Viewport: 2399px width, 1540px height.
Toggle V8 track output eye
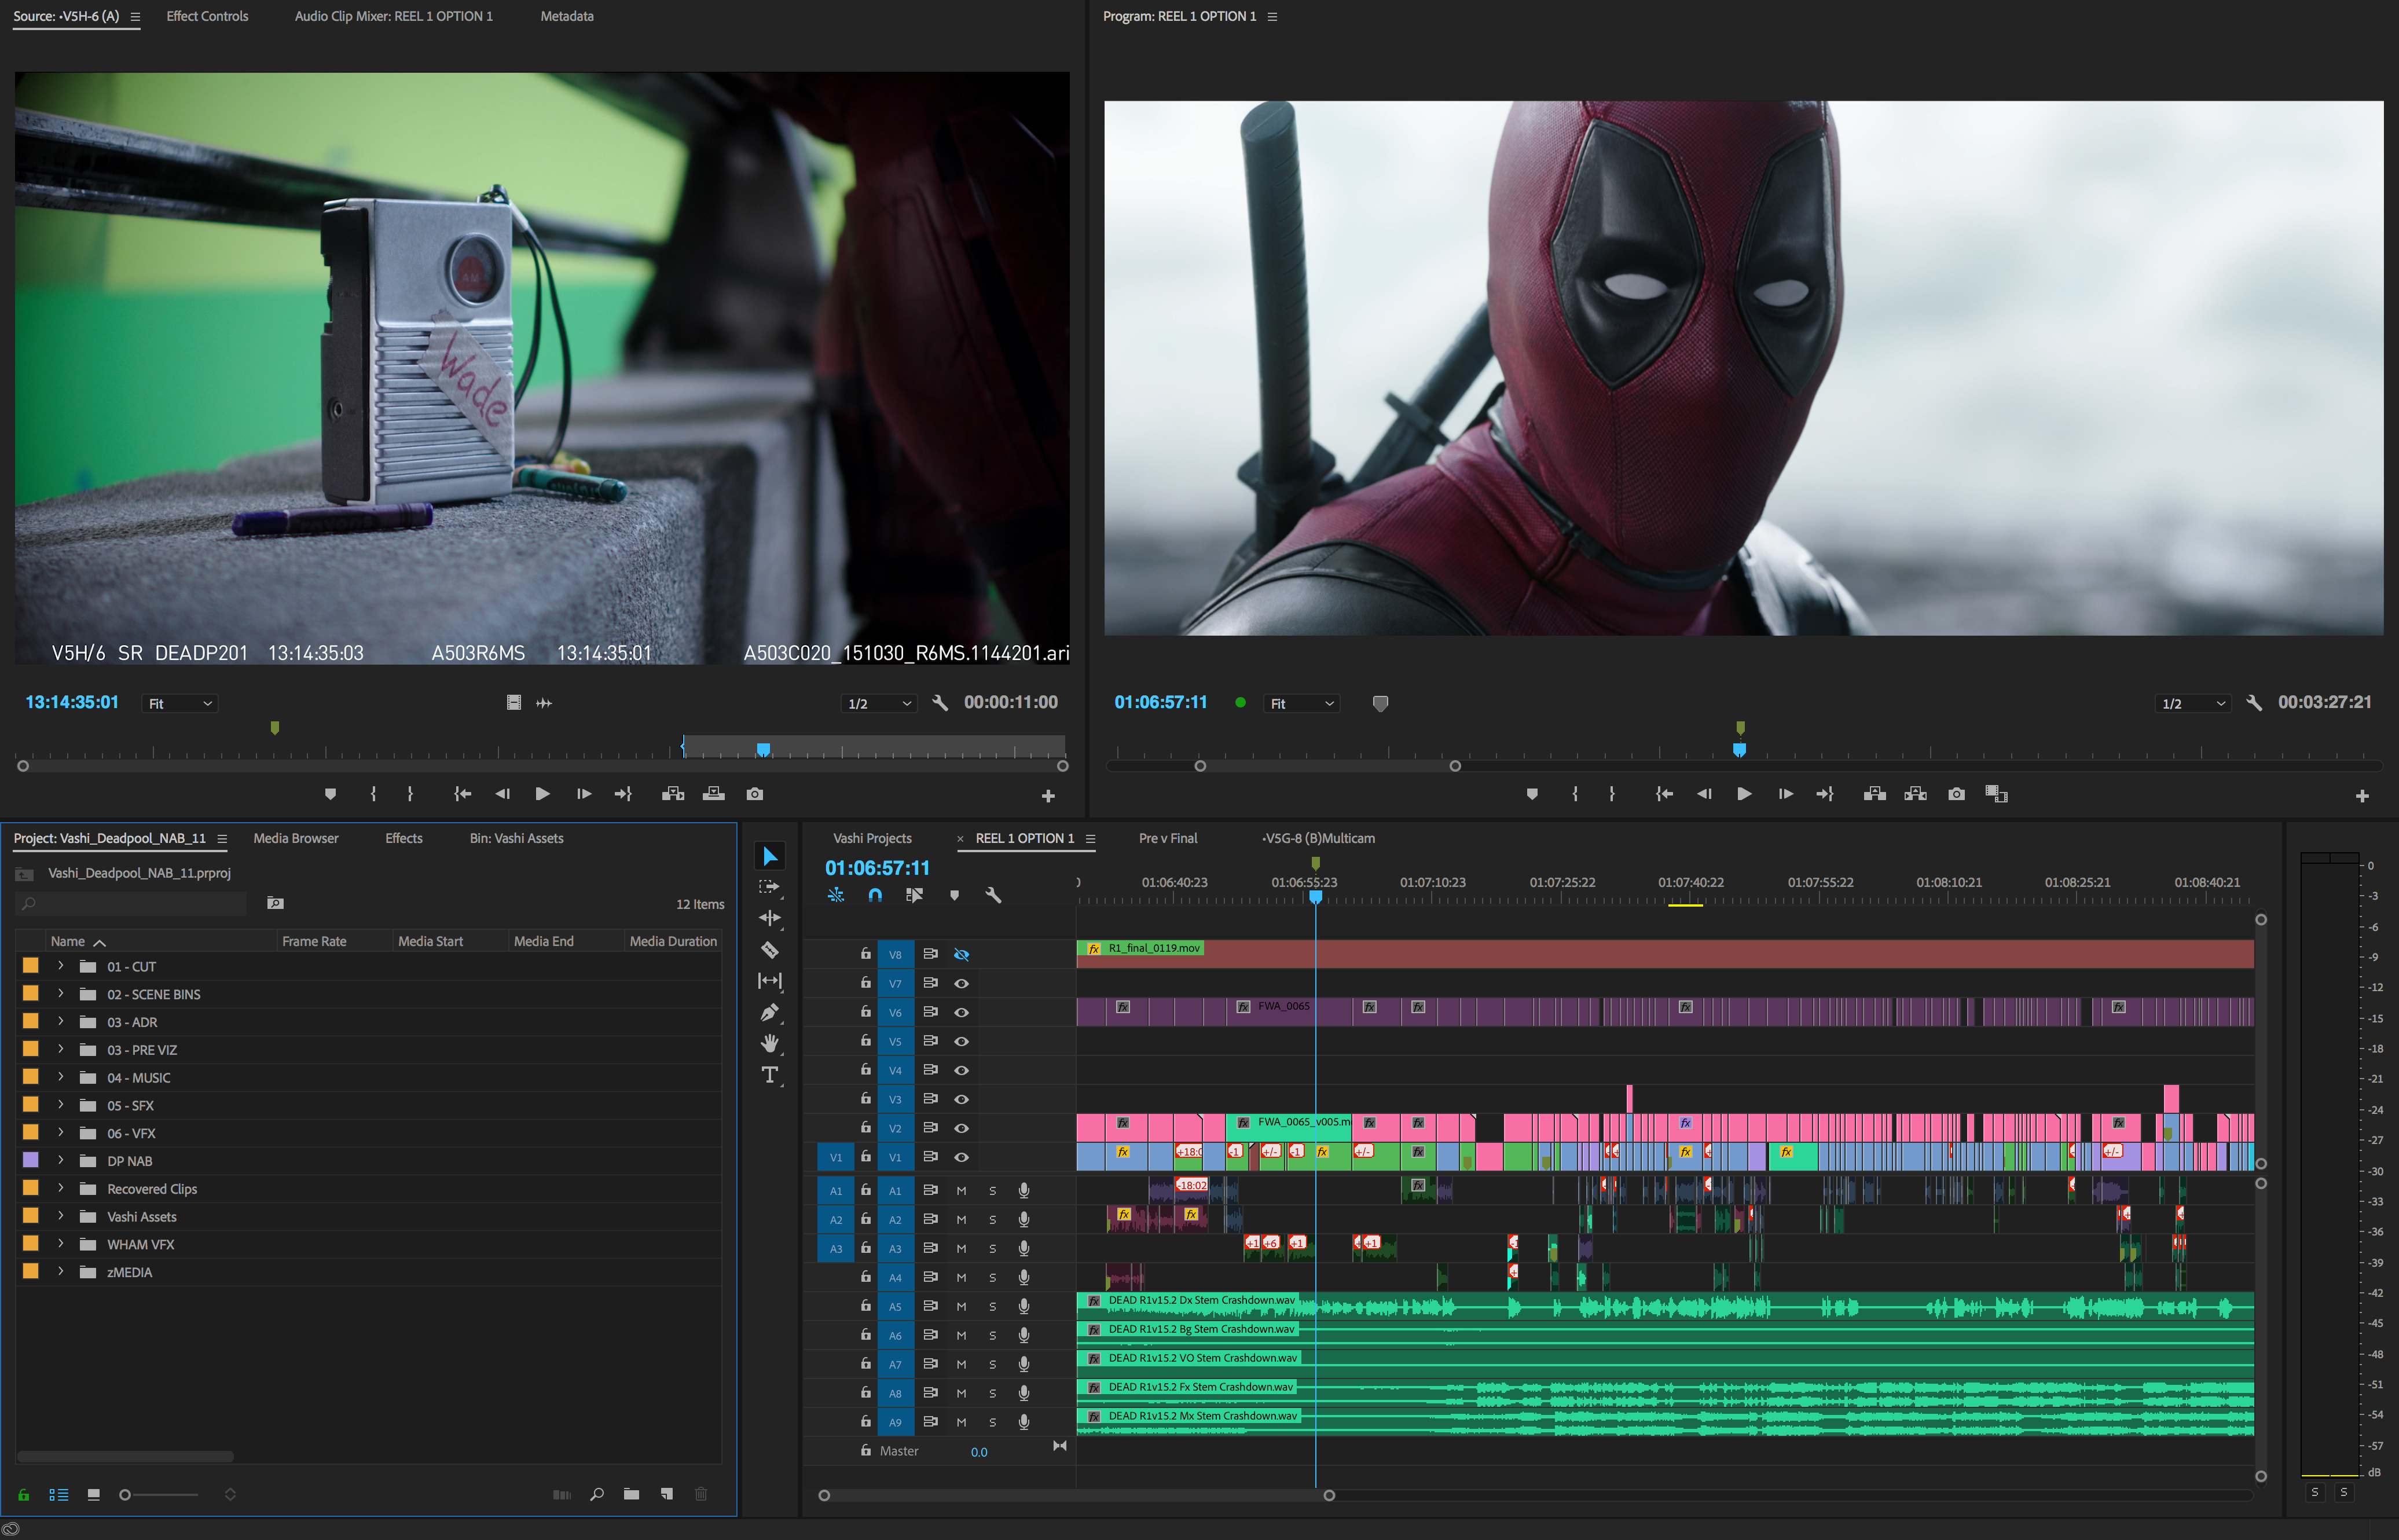coord(961,954)
